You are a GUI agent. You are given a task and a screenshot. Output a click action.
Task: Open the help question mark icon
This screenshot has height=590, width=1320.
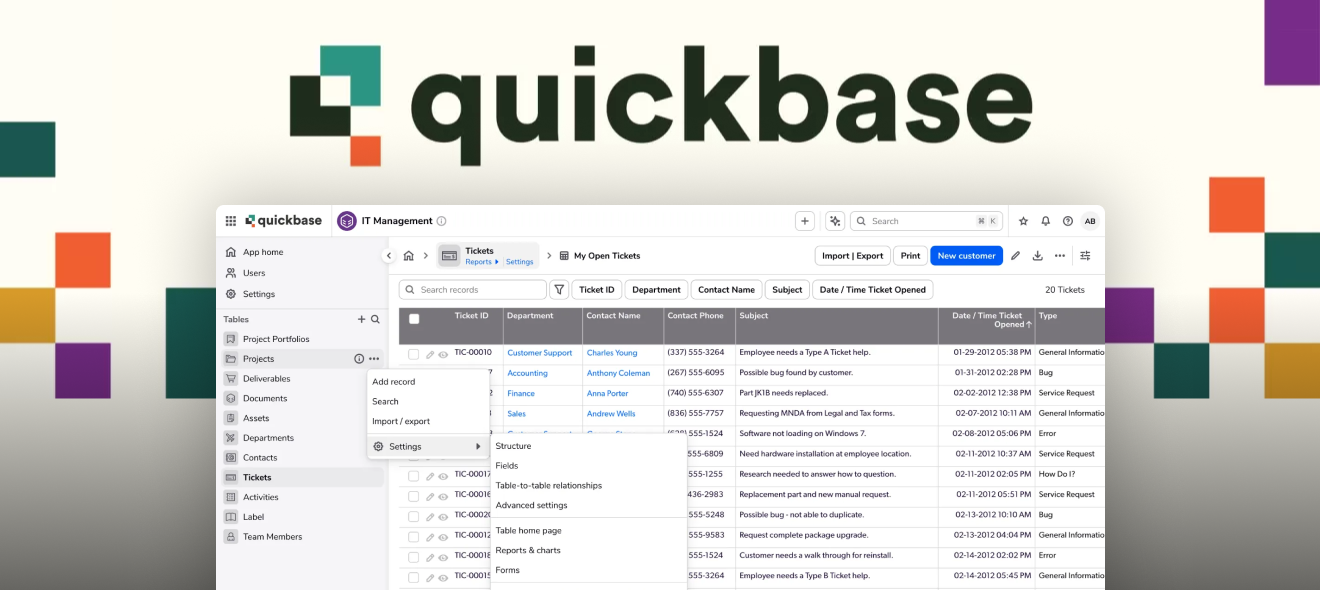(1068, 221)
